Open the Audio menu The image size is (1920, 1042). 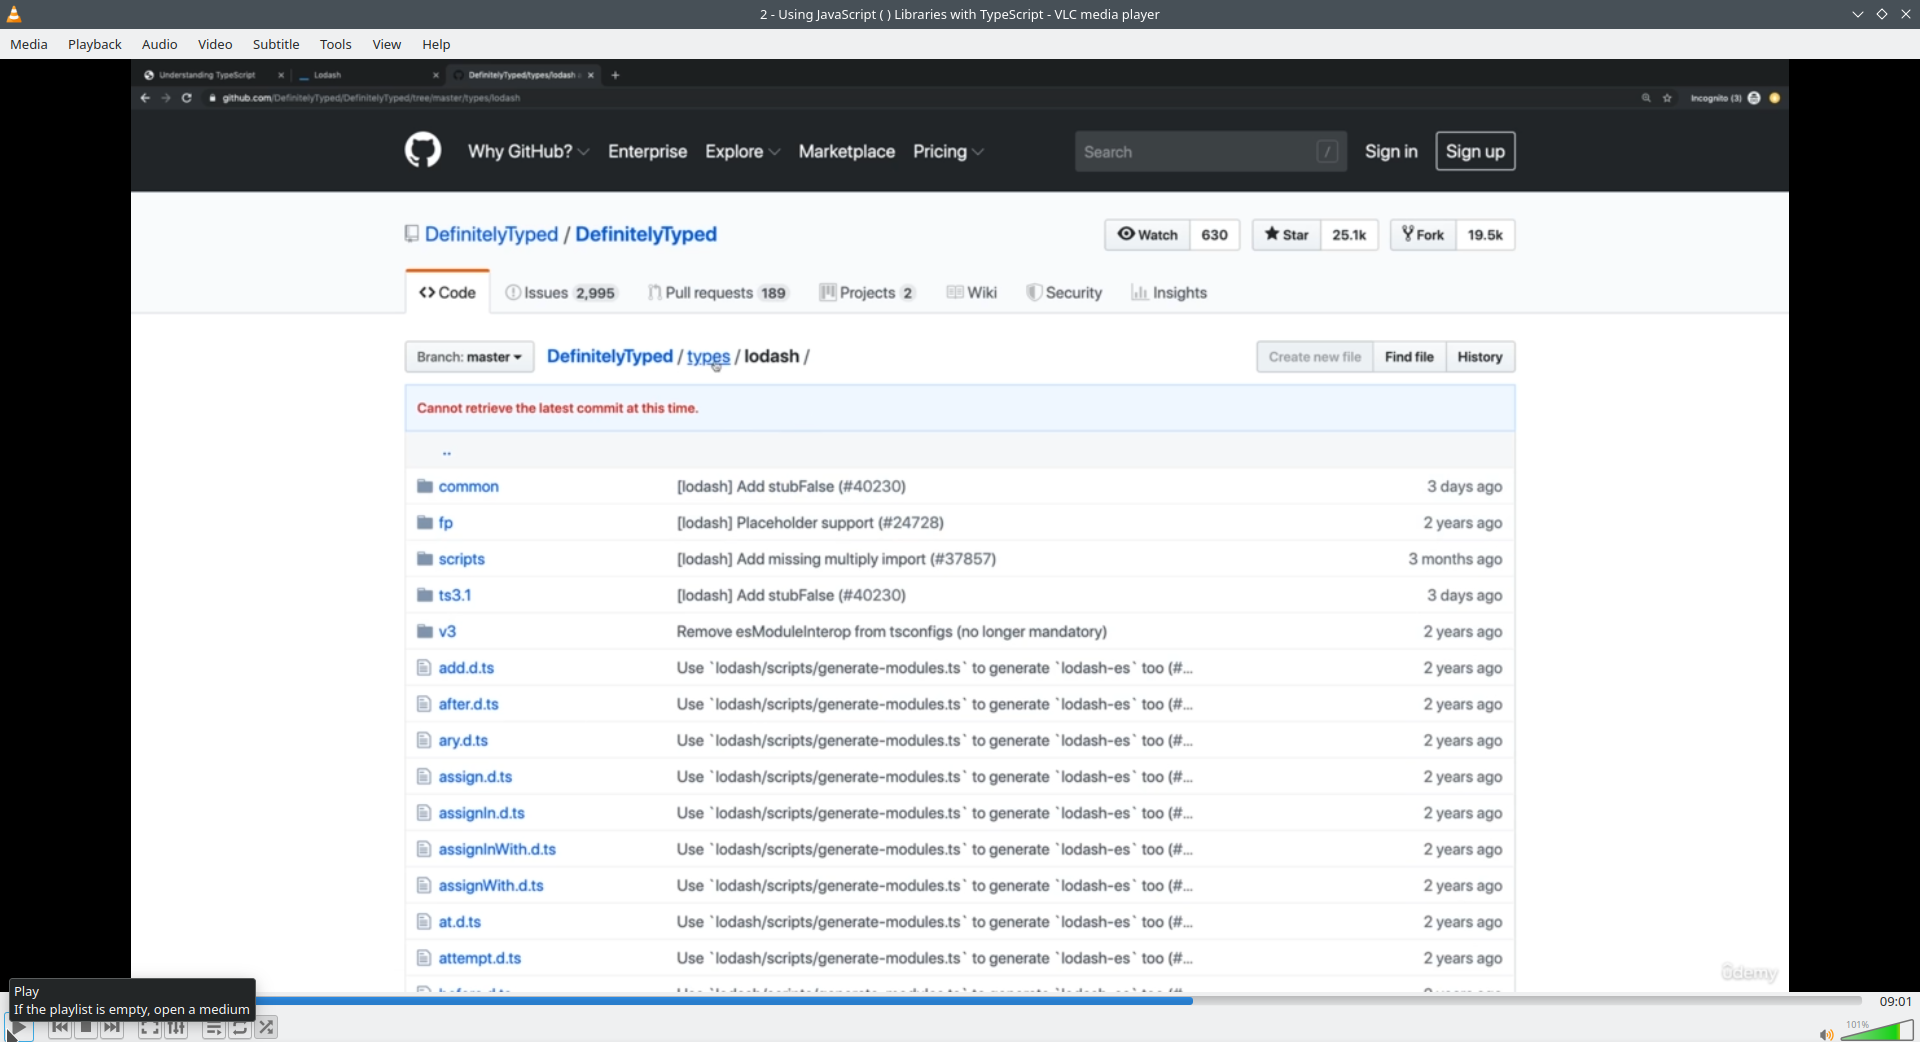pos(160,44)
